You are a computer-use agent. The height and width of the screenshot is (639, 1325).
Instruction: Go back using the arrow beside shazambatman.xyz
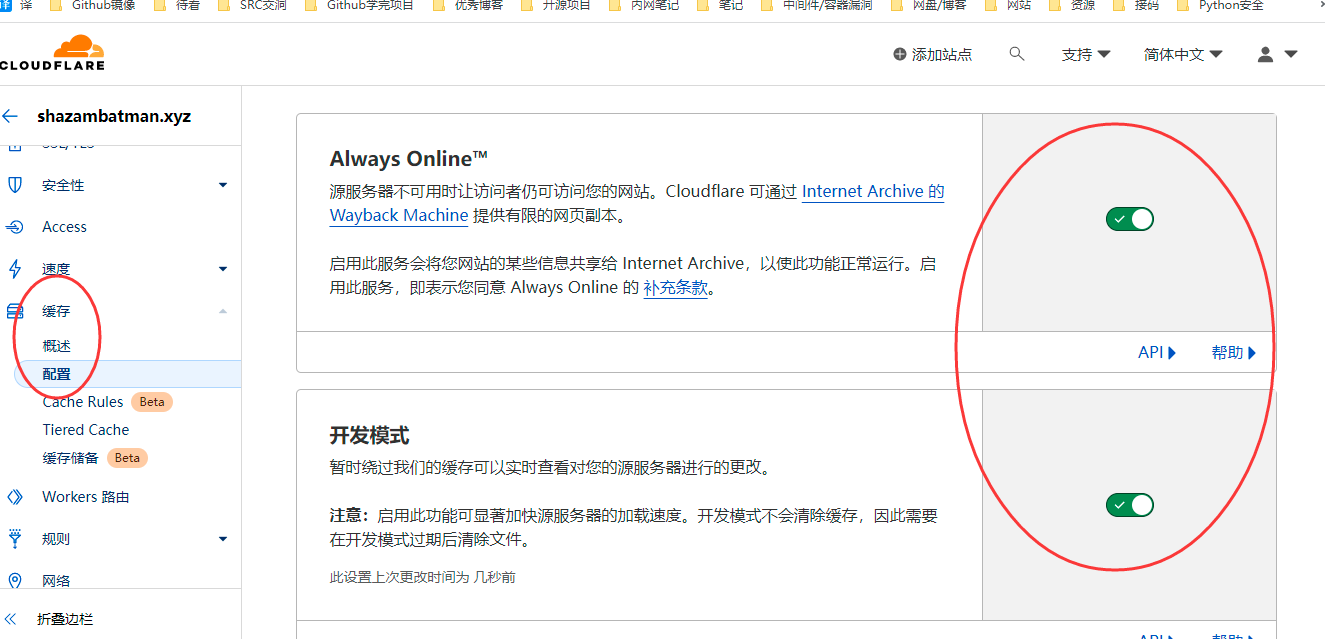pyautogui.click(x=10, y=116)
